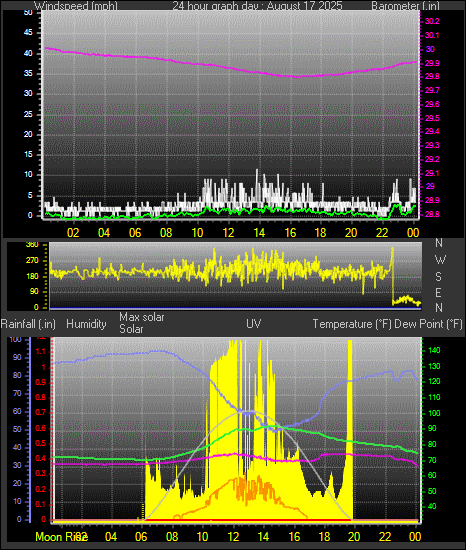Click the 02 hour label on wind graph
The image size is (466, 550).
(73, 233)
